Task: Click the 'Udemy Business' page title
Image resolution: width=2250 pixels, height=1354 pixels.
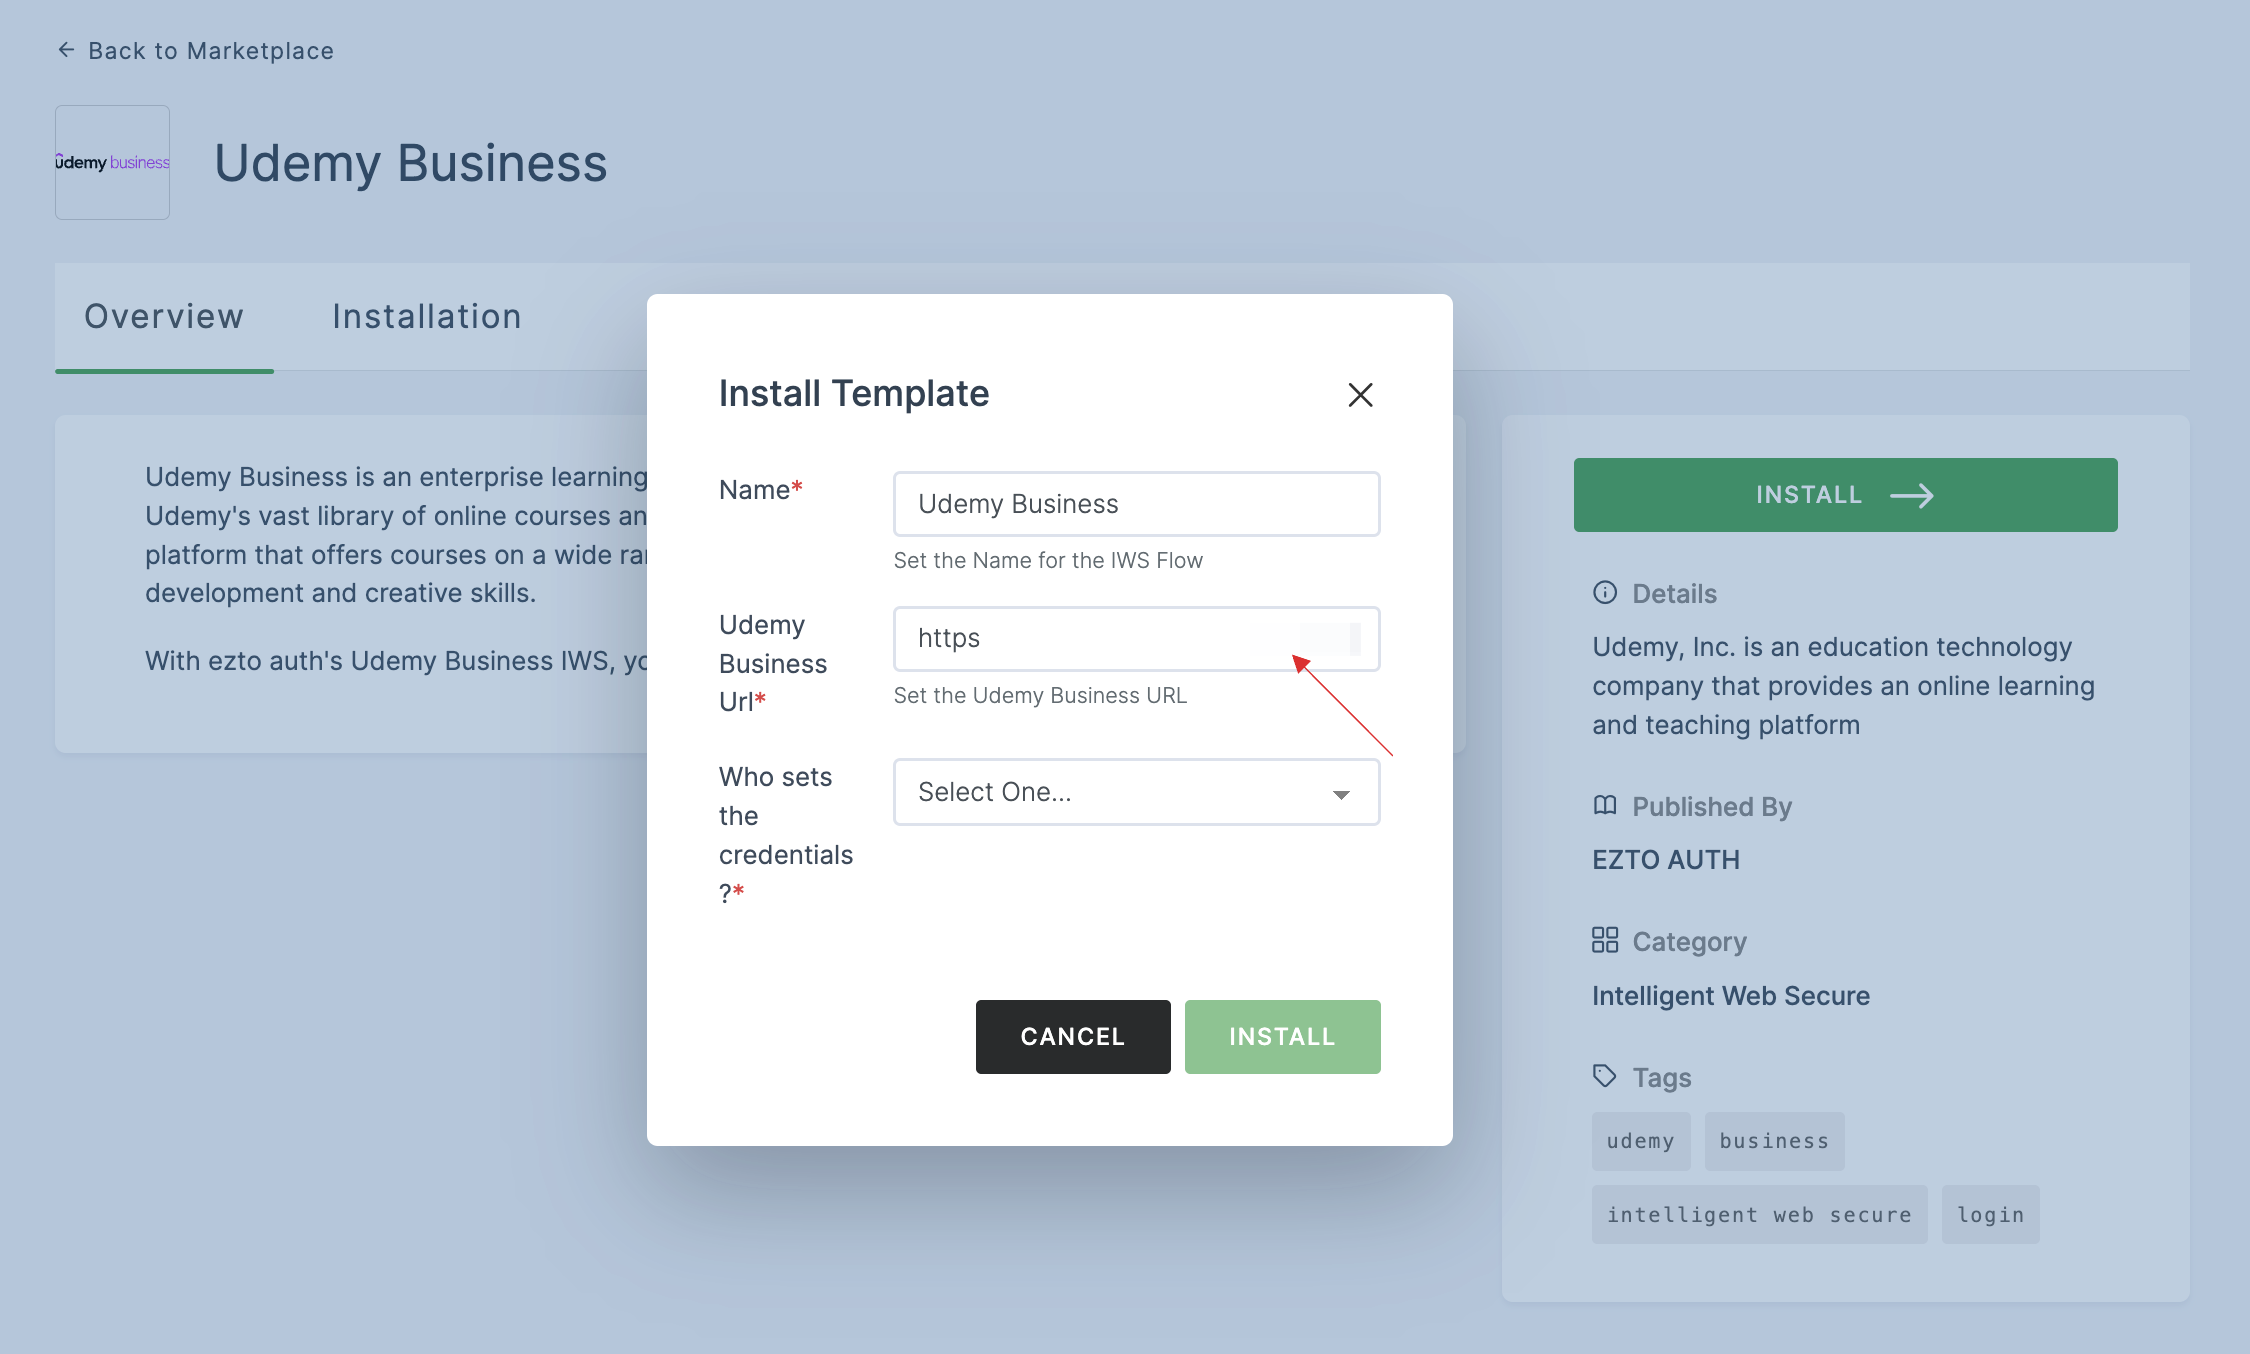Action: pos(410,163)
